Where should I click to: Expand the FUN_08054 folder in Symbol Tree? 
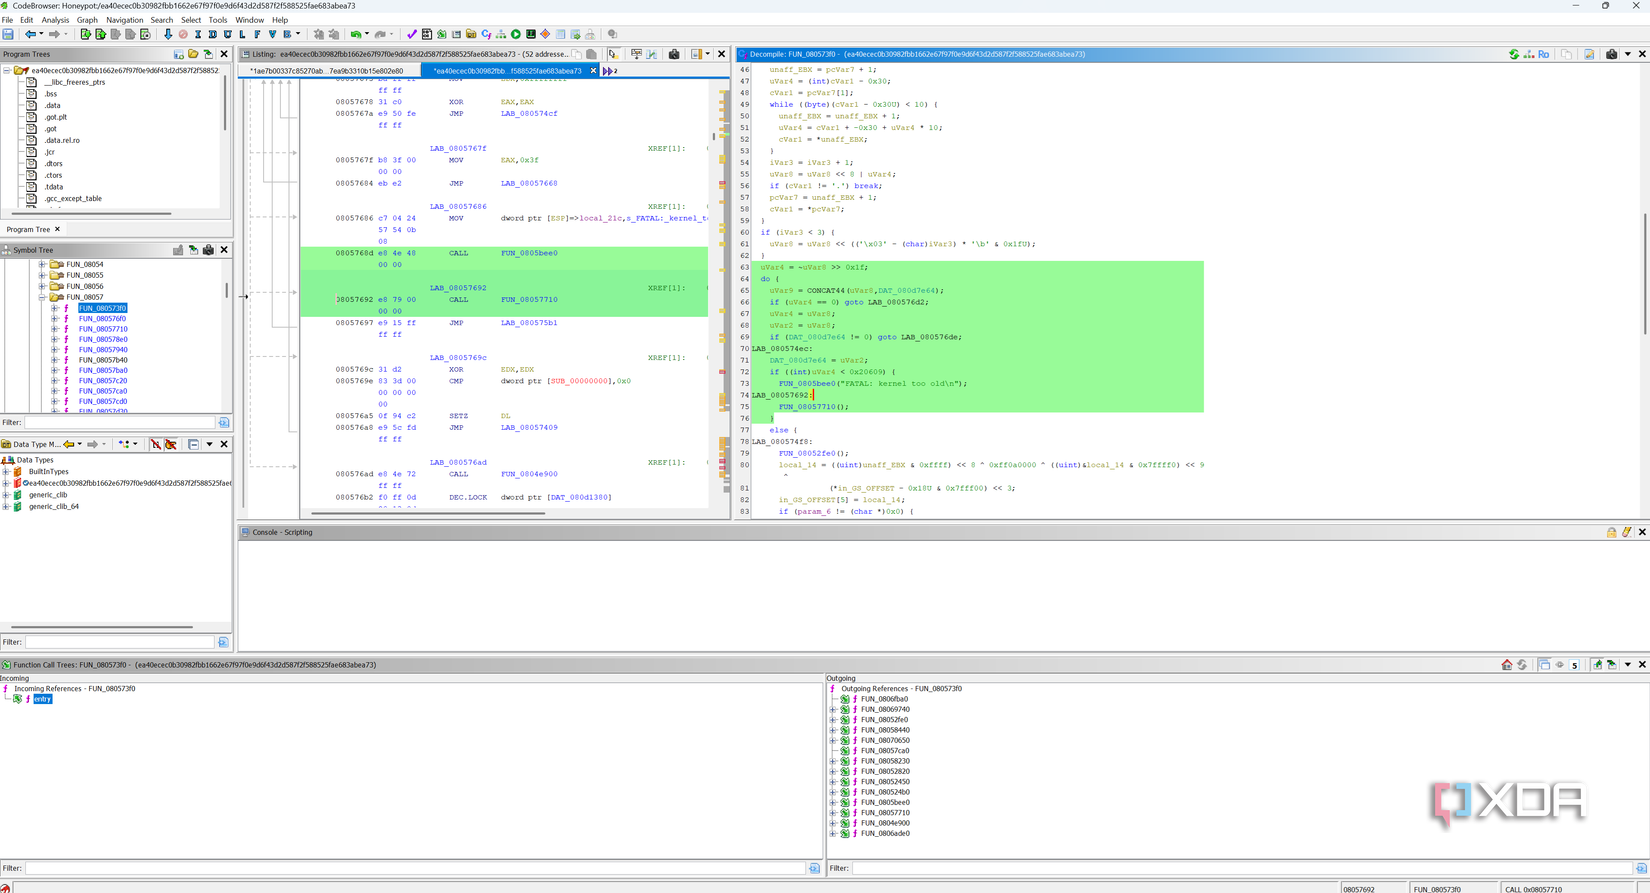tap(42, 265)
